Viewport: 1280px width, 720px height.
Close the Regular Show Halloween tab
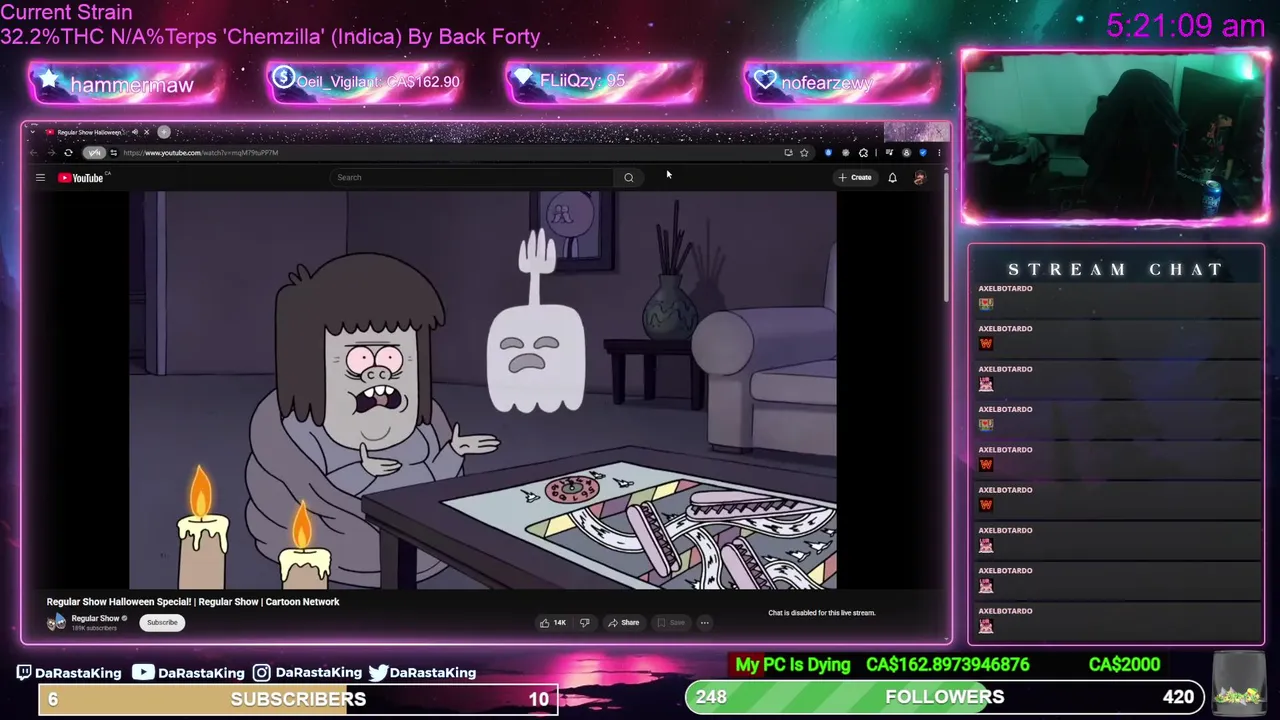point(146,132)
